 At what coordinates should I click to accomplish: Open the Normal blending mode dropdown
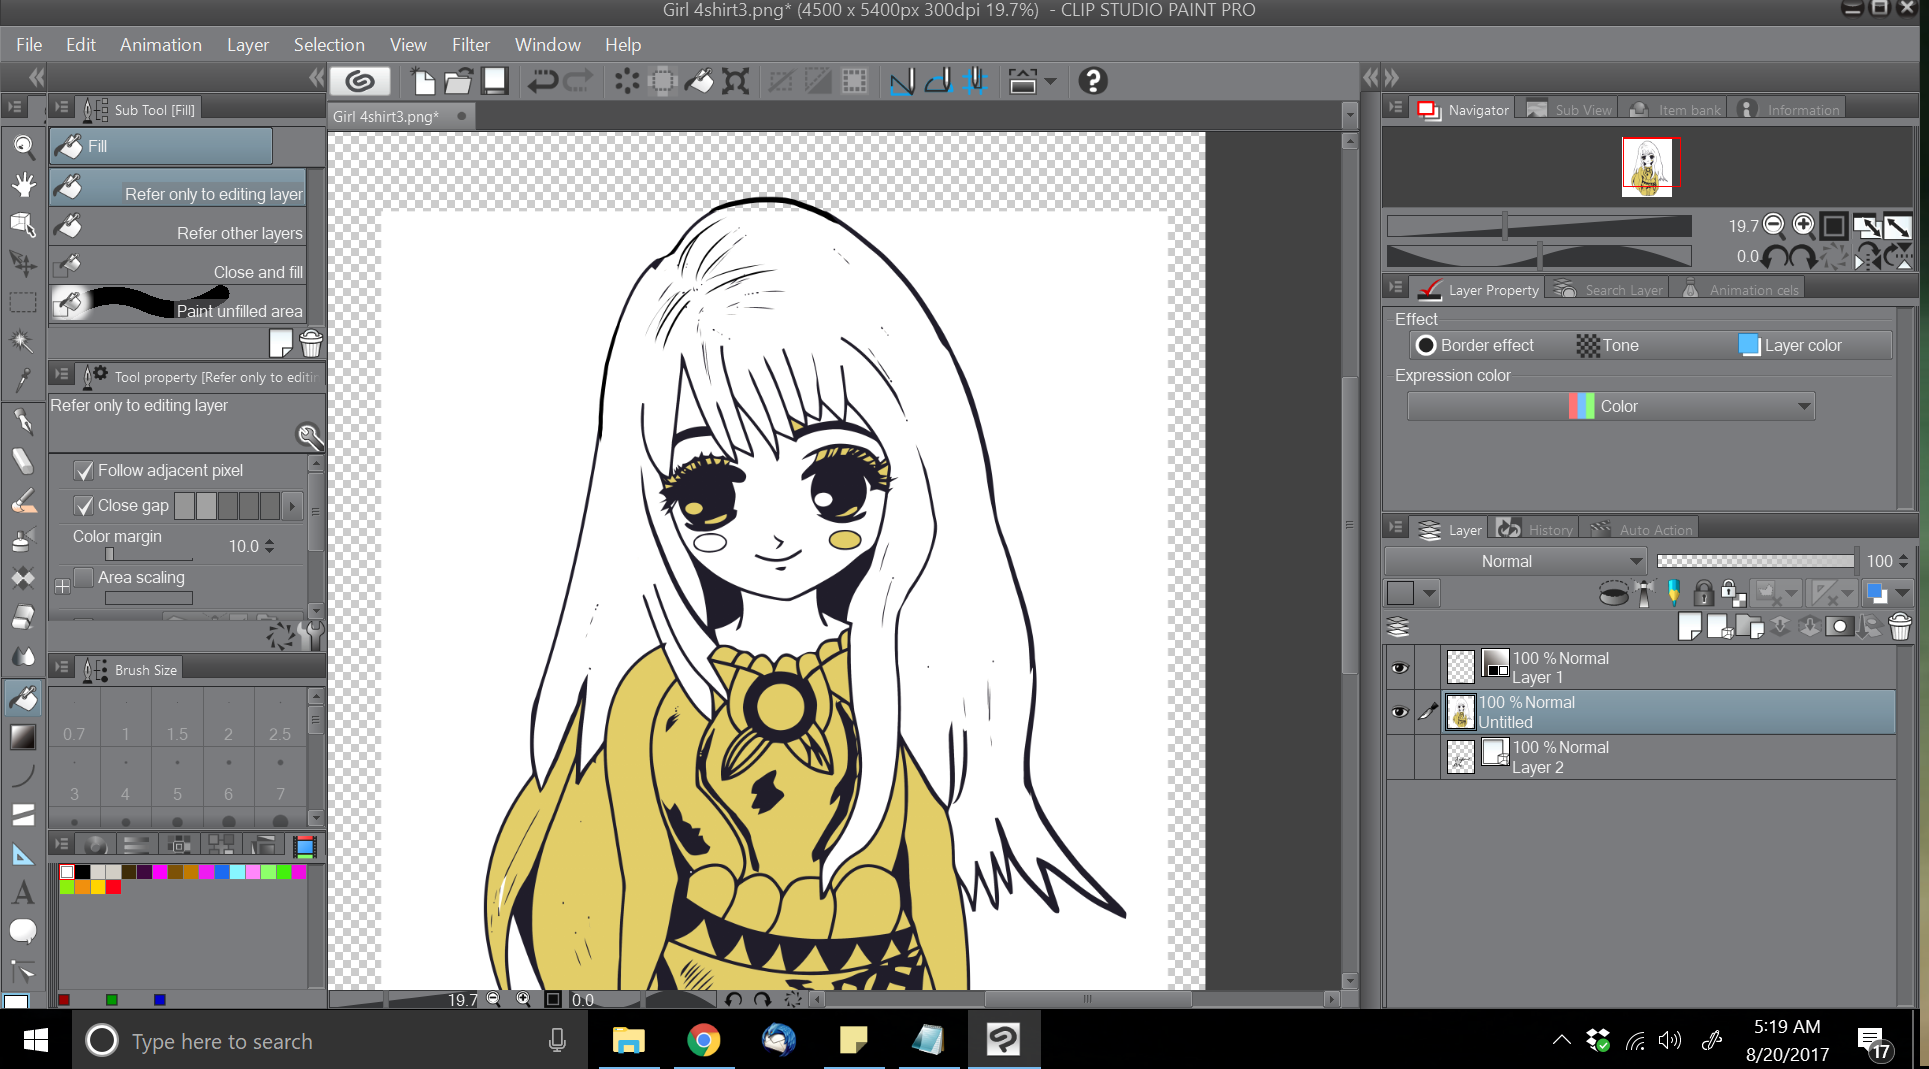click(x=1514, y=561)
